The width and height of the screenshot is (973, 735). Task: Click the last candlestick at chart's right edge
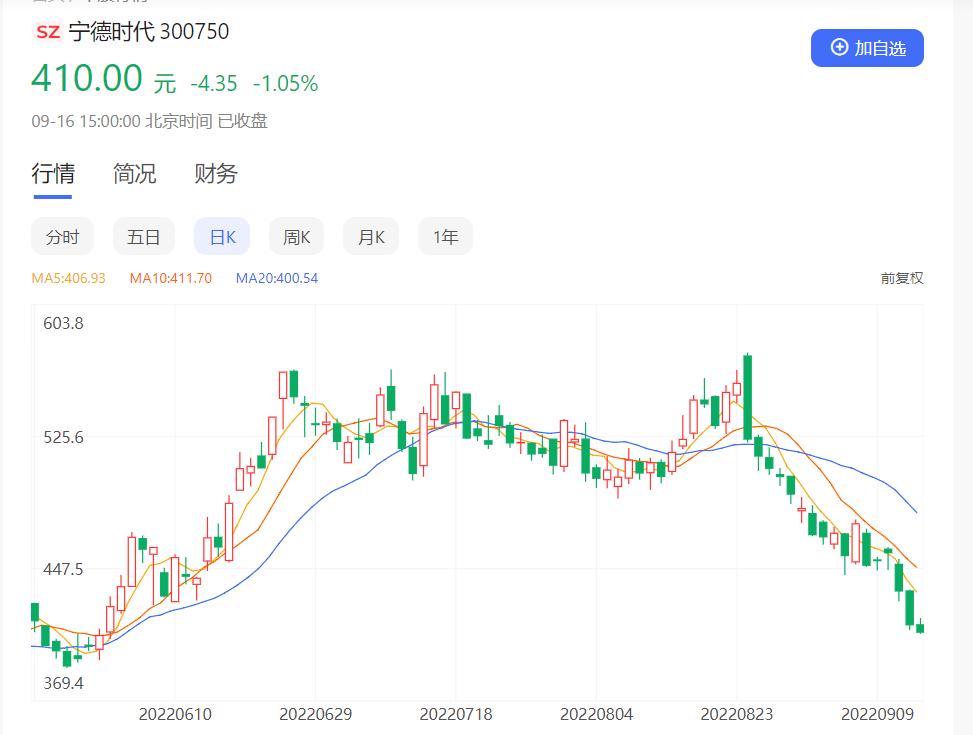pyautogui.click(x=920, y=628)
